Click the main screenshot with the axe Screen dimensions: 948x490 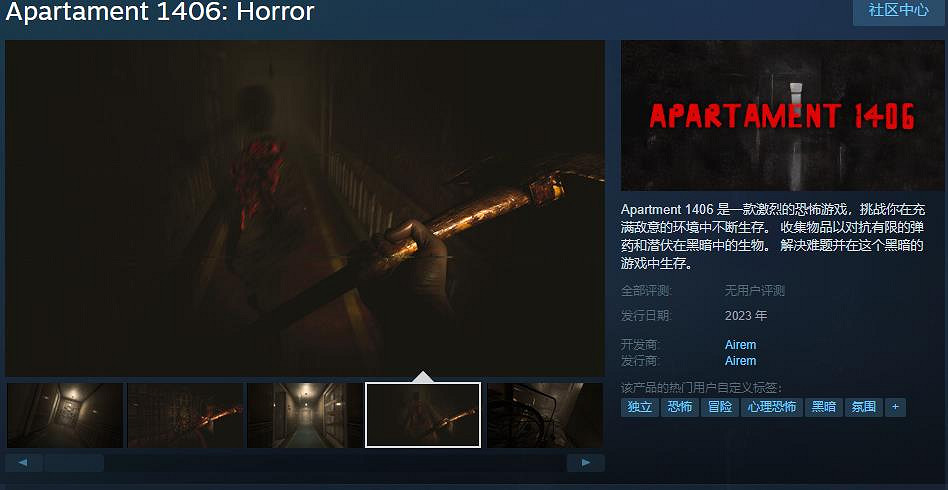click(305, 209)
